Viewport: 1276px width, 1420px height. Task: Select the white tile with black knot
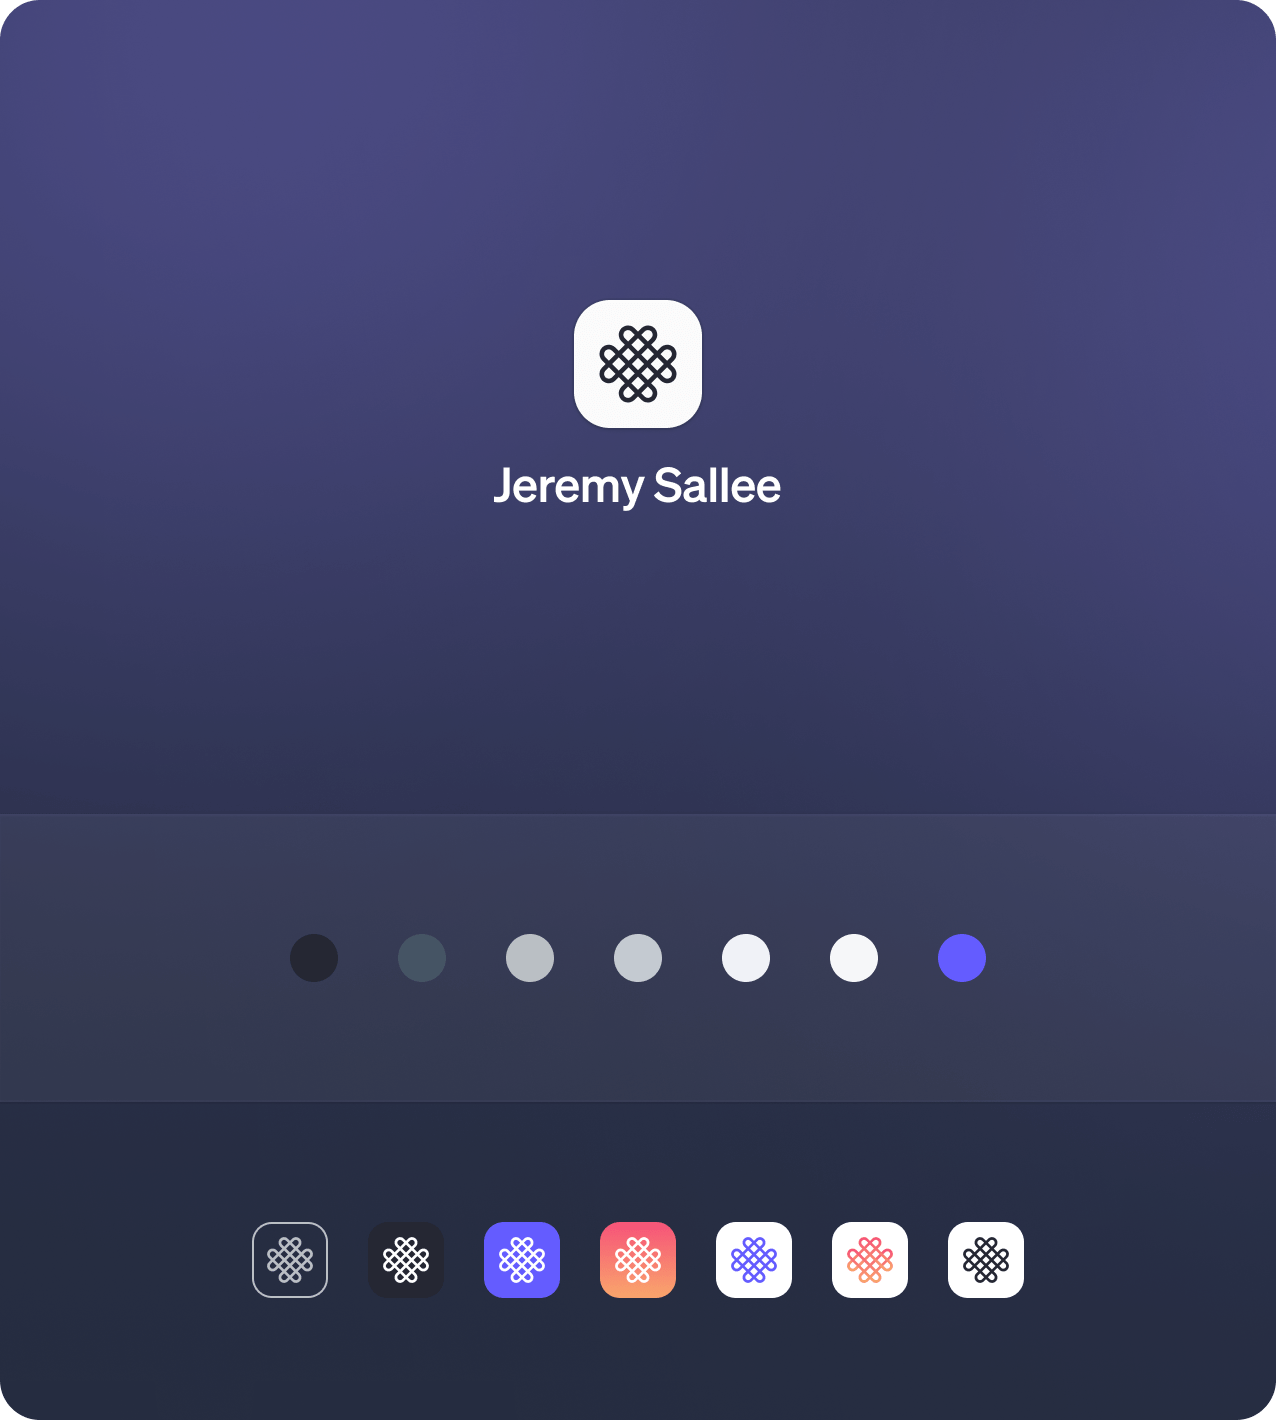coord(986,1260)
